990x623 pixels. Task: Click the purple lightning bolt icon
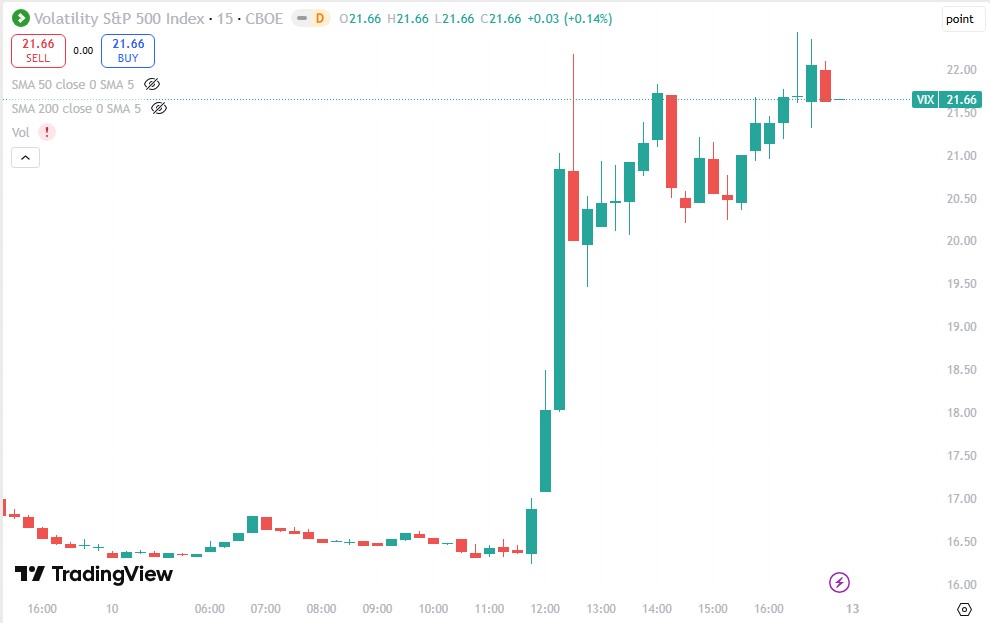tap(840, 582)
